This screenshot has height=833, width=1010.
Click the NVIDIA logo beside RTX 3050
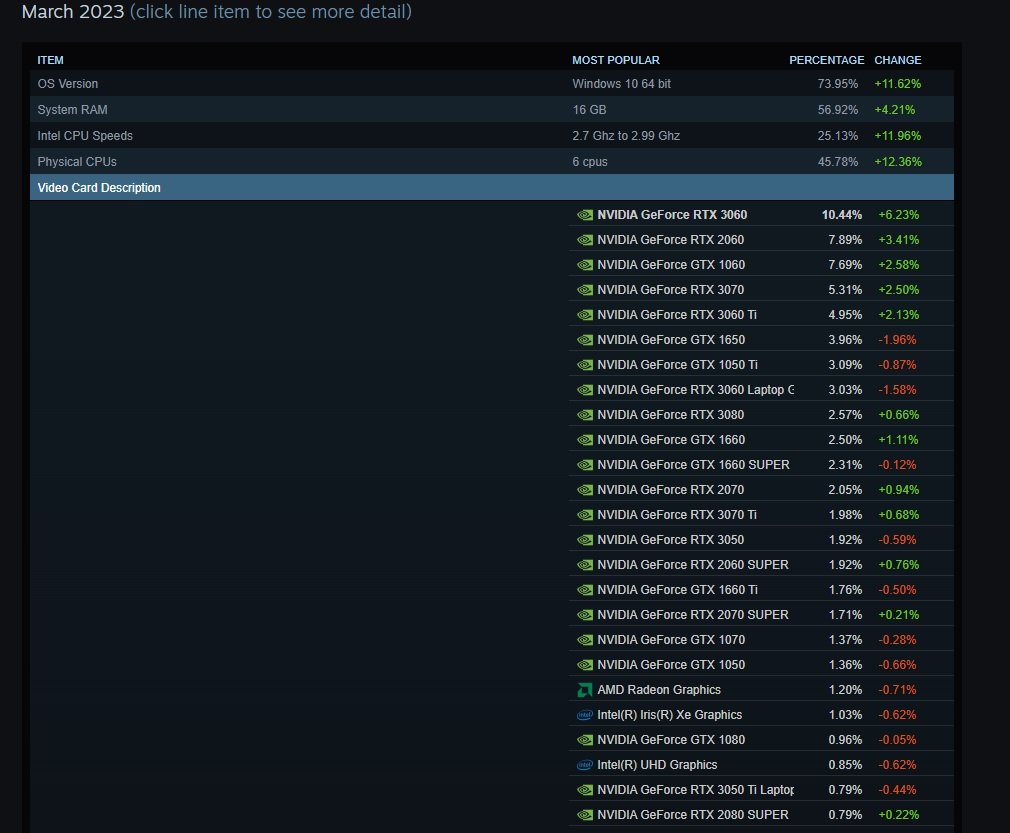pos(585,540)
